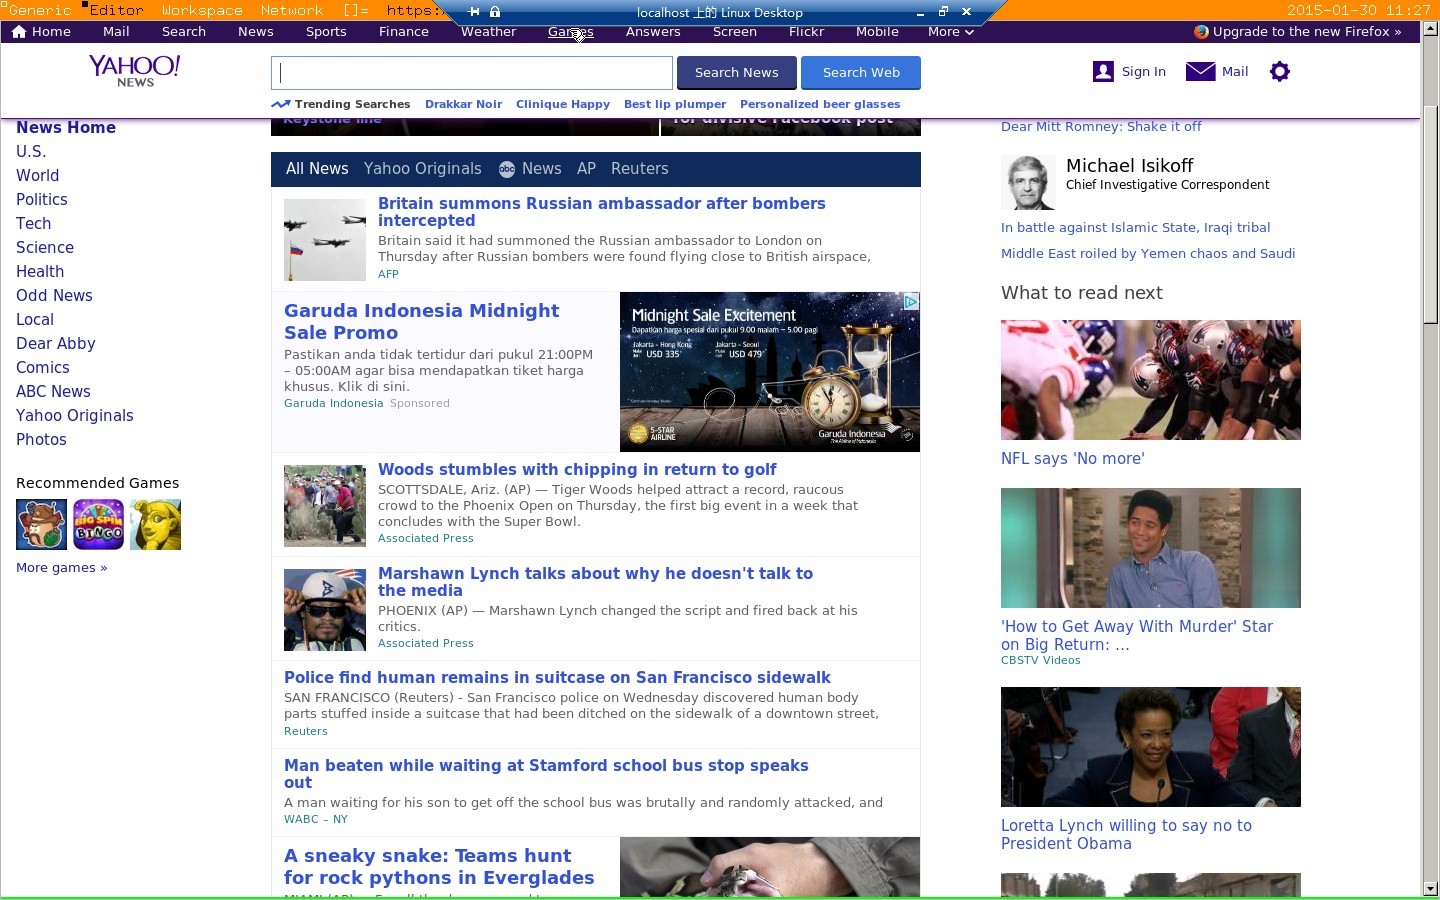Open Marshawn Lynch talks headline
Screen dimensions: 1440x900
(x=595, y=582)
